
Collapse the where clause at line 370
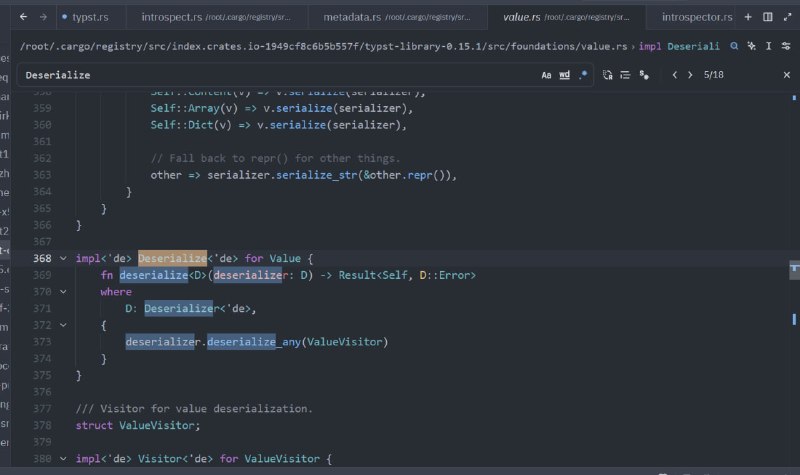pos(63,292)
